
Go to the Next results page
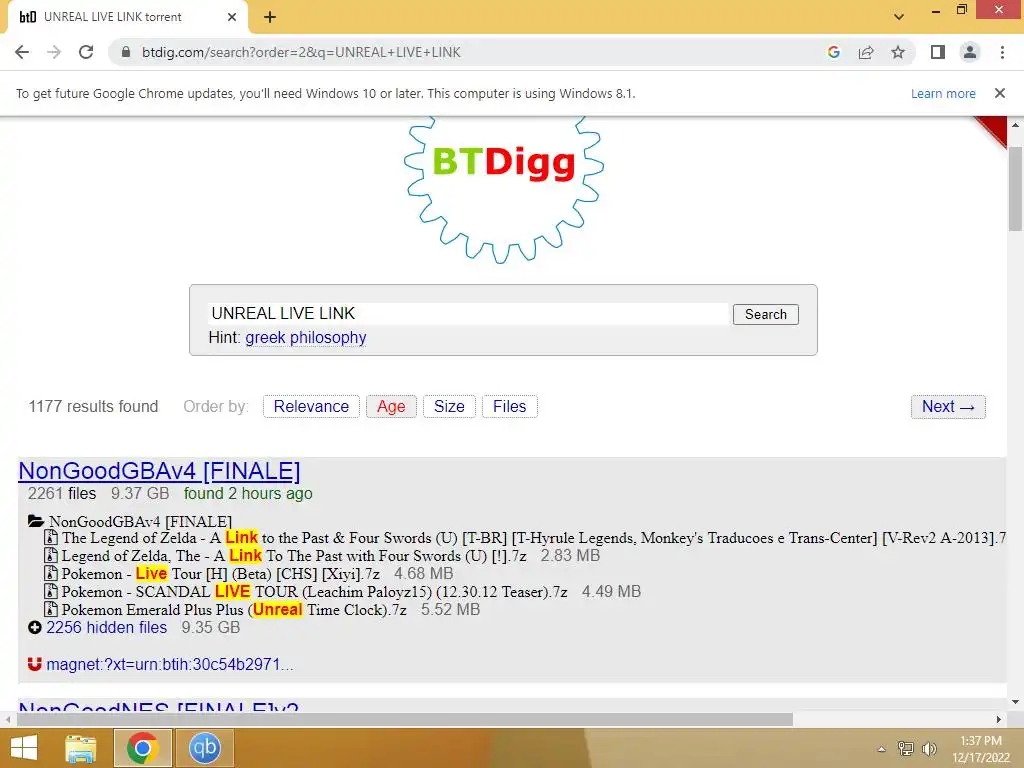click(948, 406)
